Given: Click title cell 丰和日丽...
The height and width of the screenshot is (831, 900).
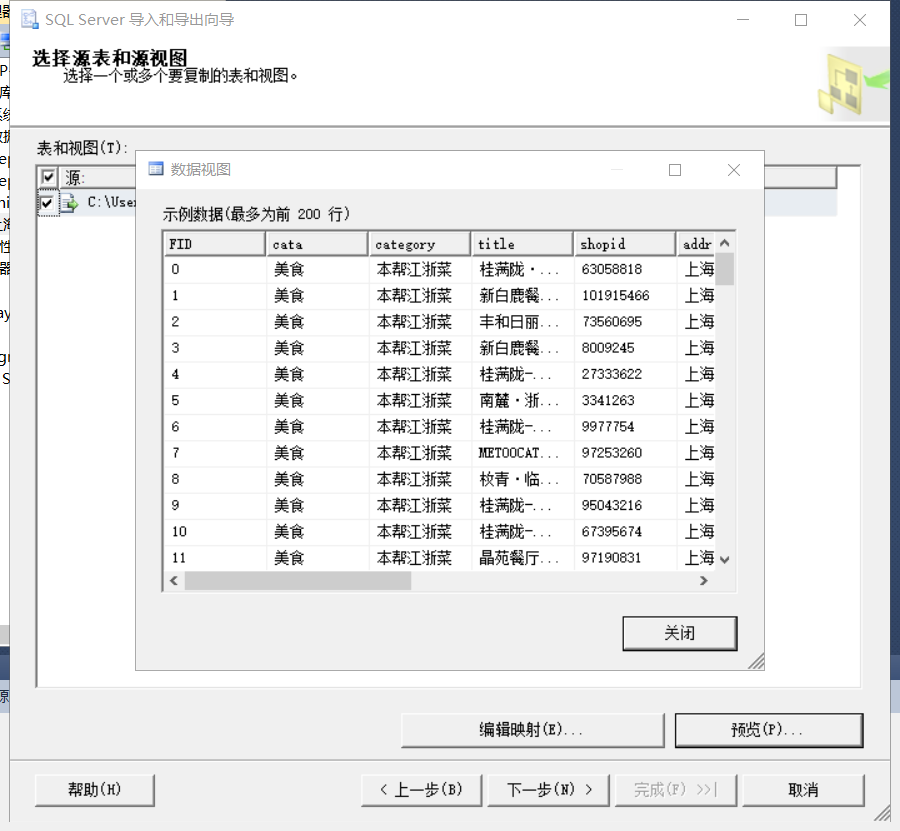Looking at the screenshot, I should pos(522,322).
